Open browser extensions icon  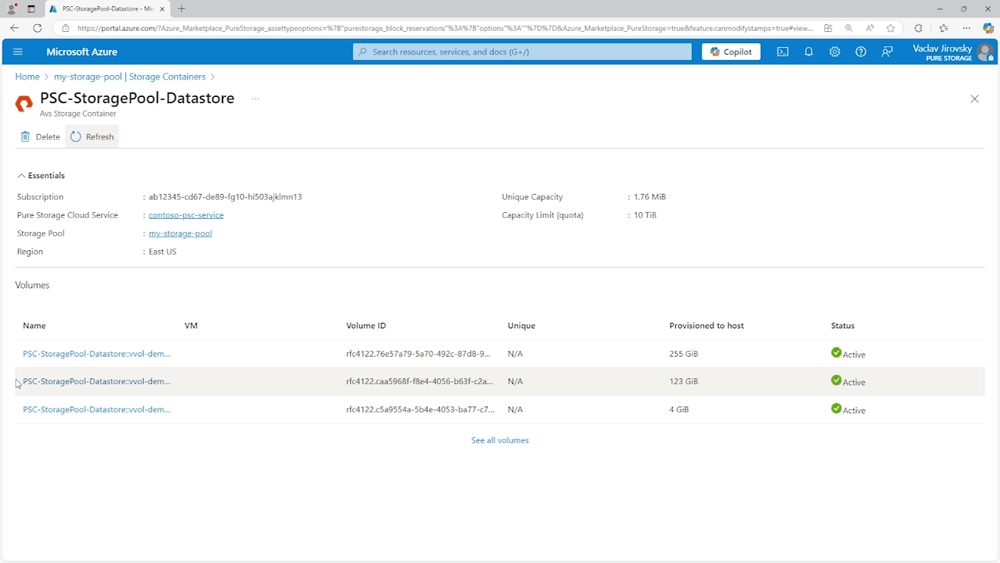coord(918,28)
